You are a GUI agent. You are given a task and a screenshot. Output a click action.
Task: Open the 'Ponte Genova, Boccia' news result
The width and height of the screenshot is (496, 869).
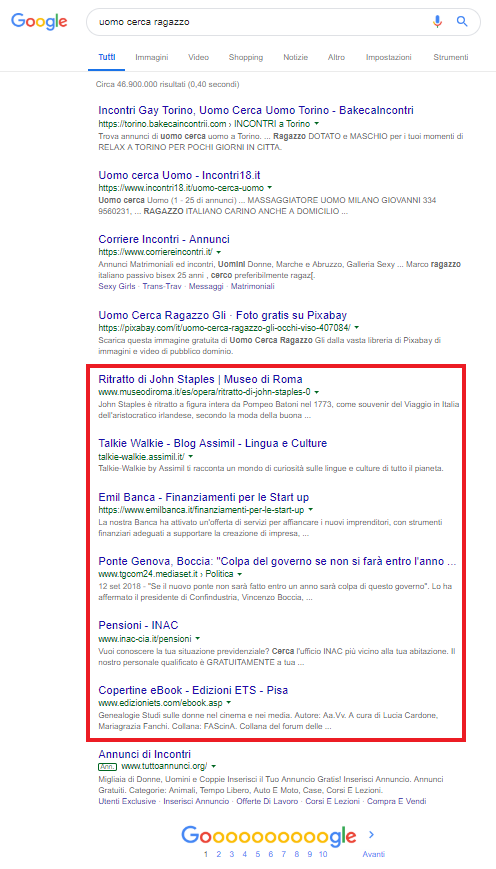(x=277, y=561)
